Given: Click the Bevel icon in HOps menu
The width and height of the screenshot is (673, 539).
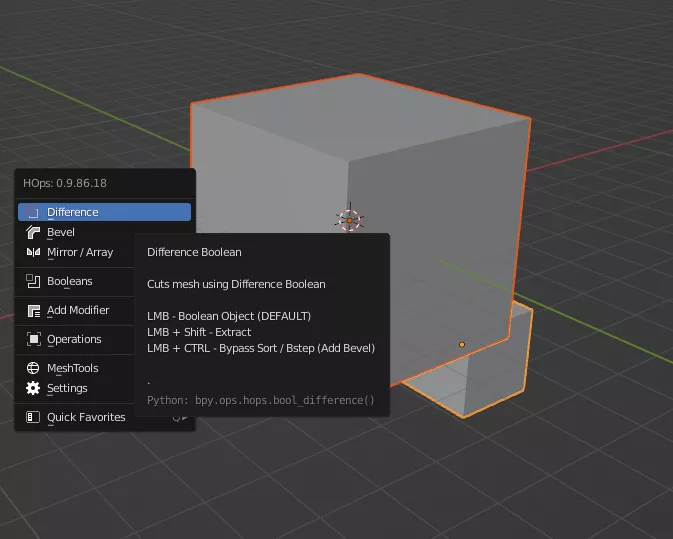Looking at the screenshot, I should pyautogui.click(x=33, y=232).
